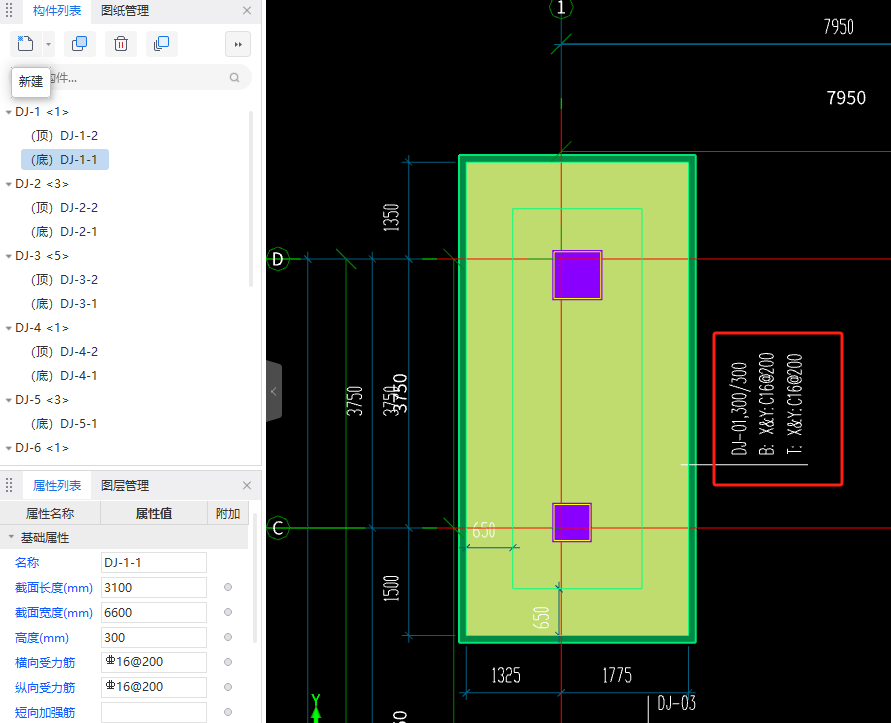Click the search magnifier icon
This screenshot has width=891, height=723.
point(235,78)
